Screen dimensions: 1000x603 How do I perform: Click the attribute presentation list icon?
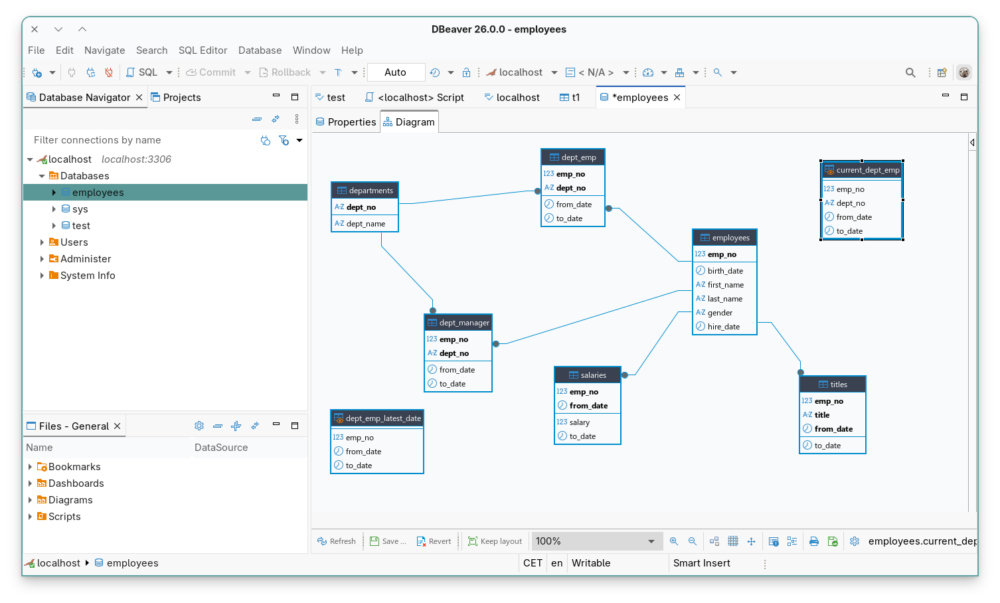792,541
